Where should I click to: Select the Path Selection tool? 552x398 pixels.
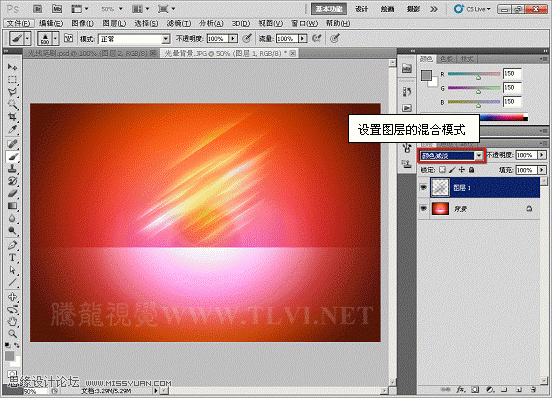(12, 270)
